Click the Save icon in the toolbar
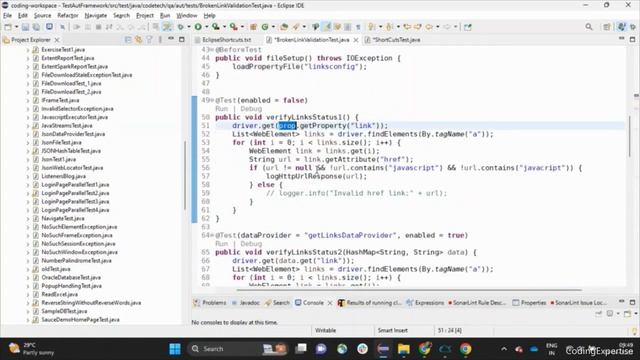The width and height of the screenshot is (640, 360). pos(25,27)
